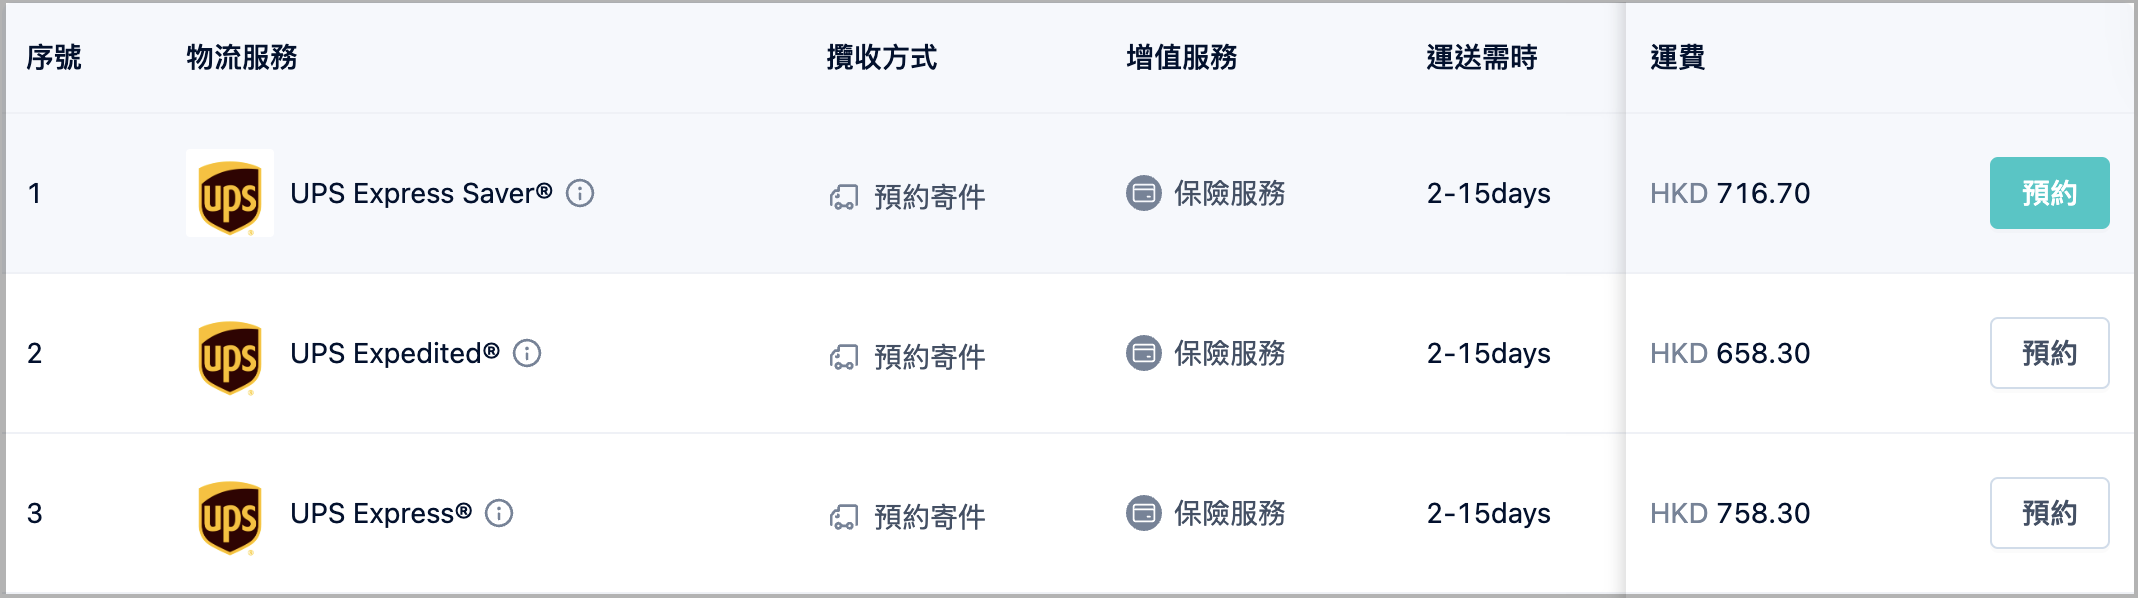Book UPS Express at HKD 758.30

tap(2049, 513)
